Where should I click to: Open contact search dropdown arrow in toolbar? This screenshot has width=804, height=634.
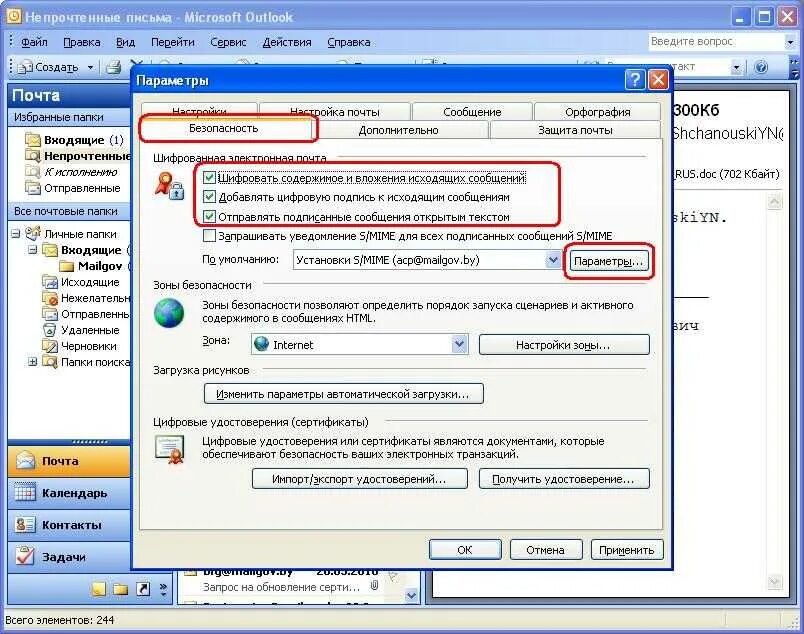pos(736,67)
